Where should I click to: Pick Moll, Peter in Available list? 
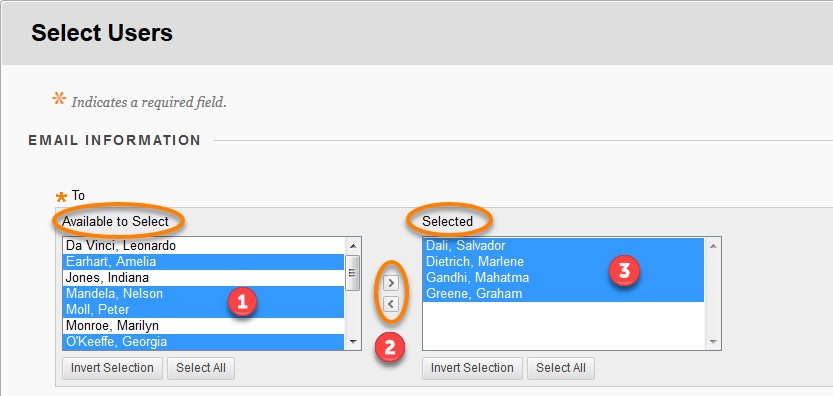point(203,309)
